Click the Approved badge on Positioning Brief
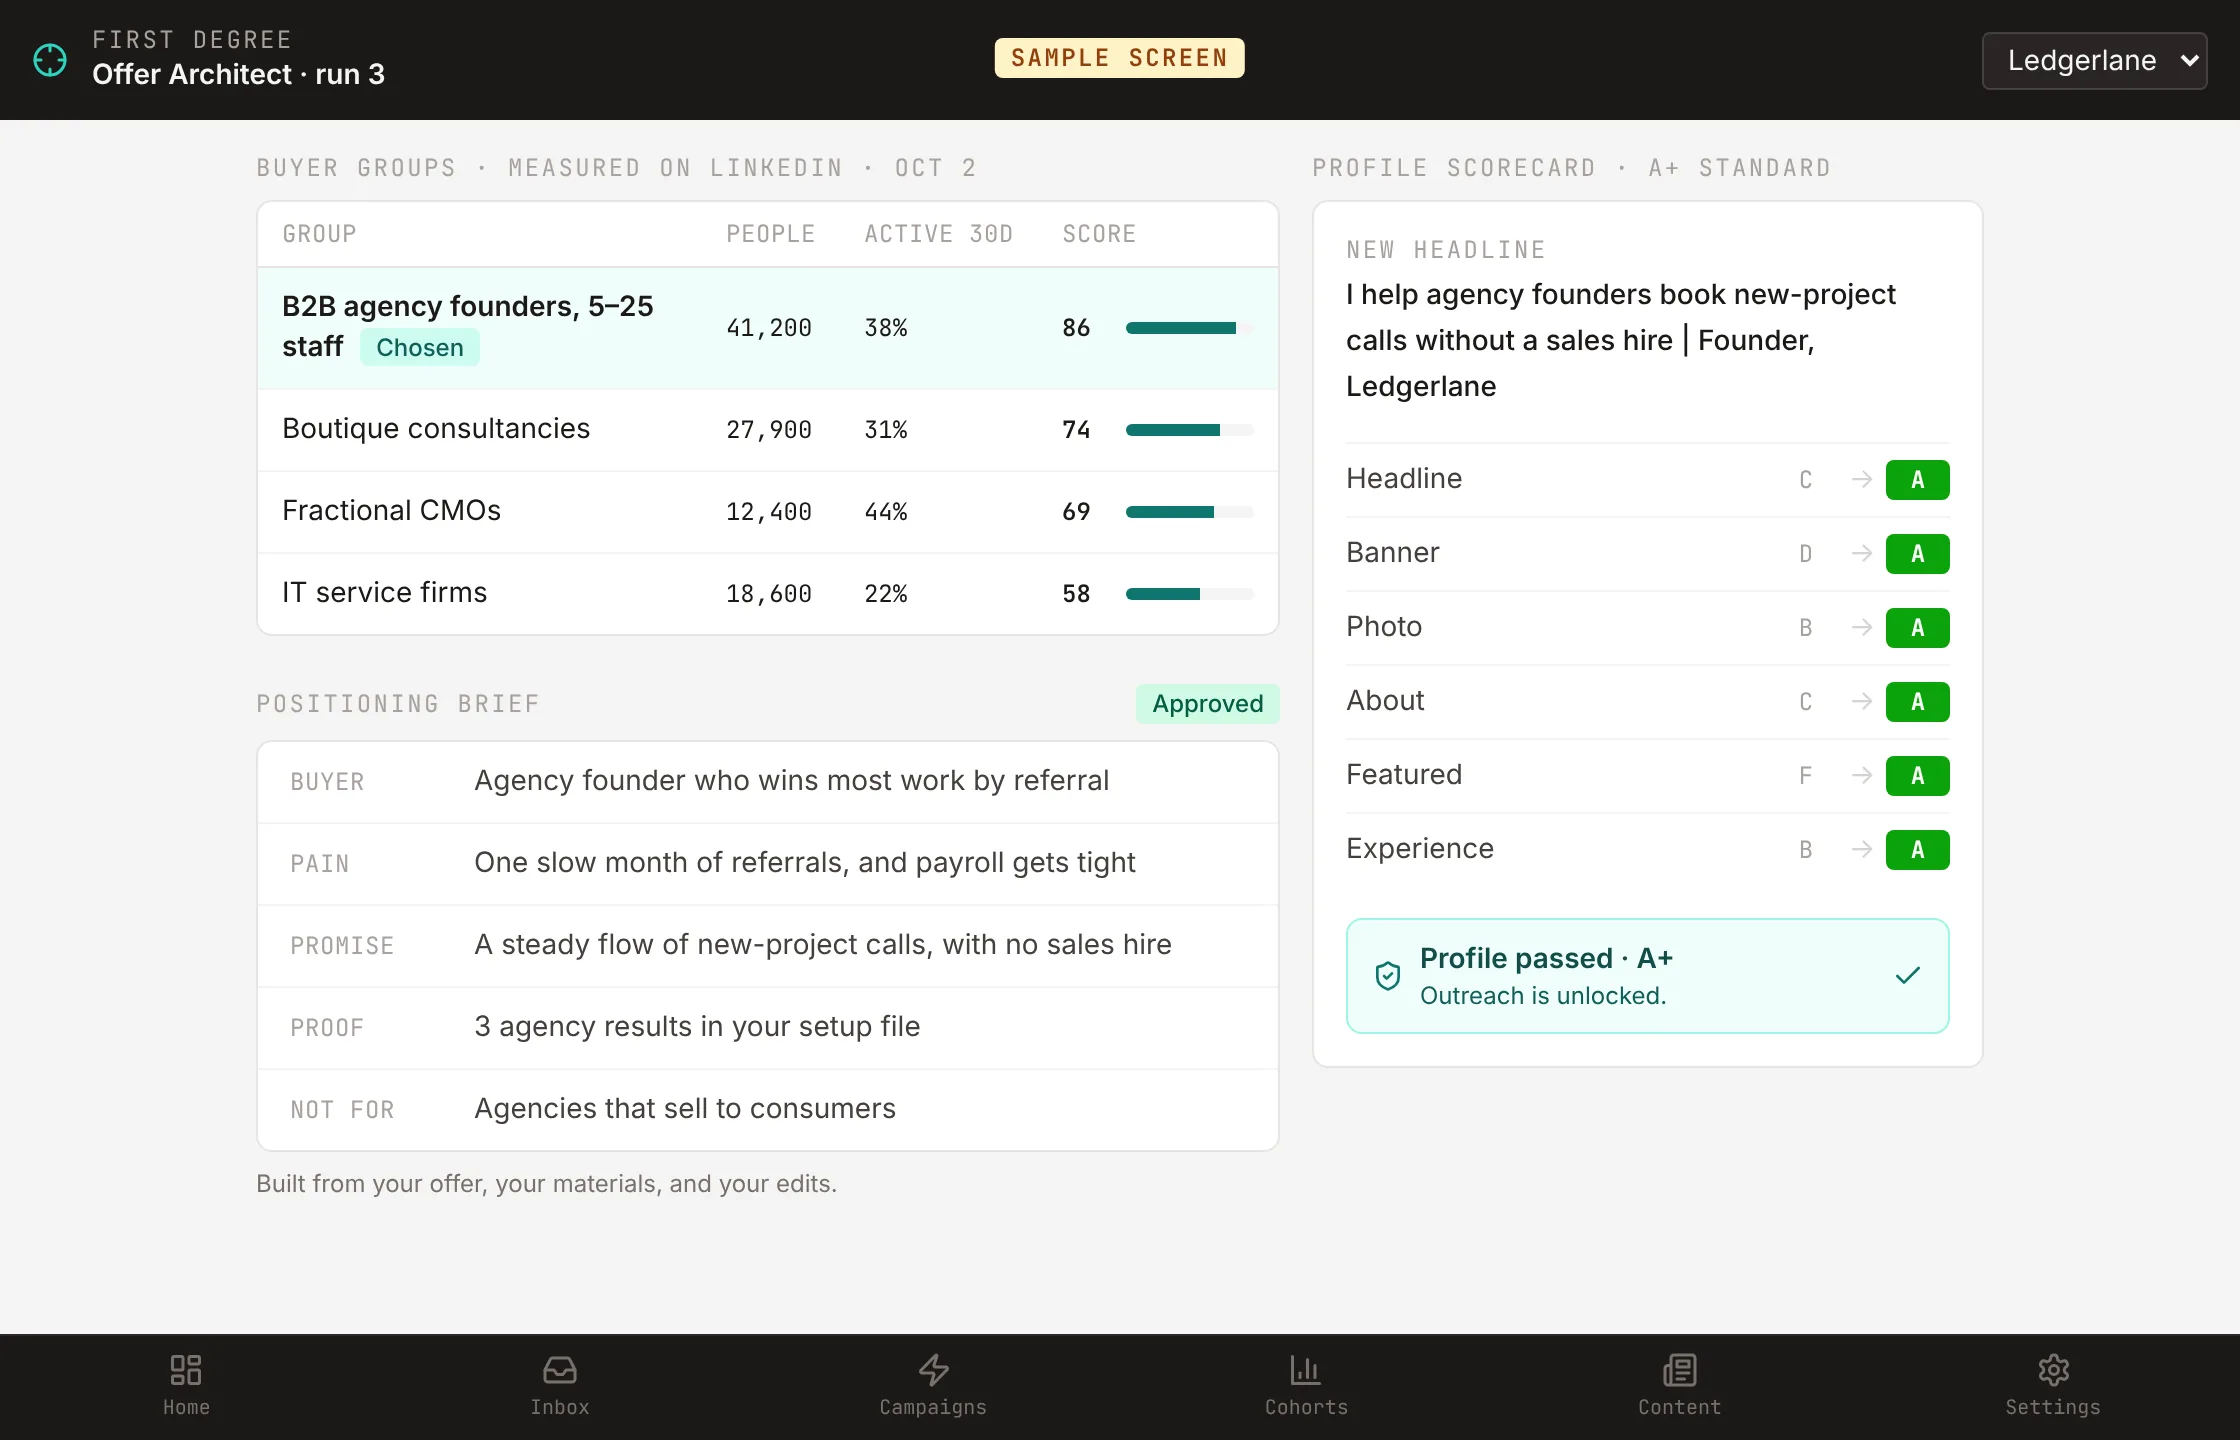 click(x=1207, y=704)
